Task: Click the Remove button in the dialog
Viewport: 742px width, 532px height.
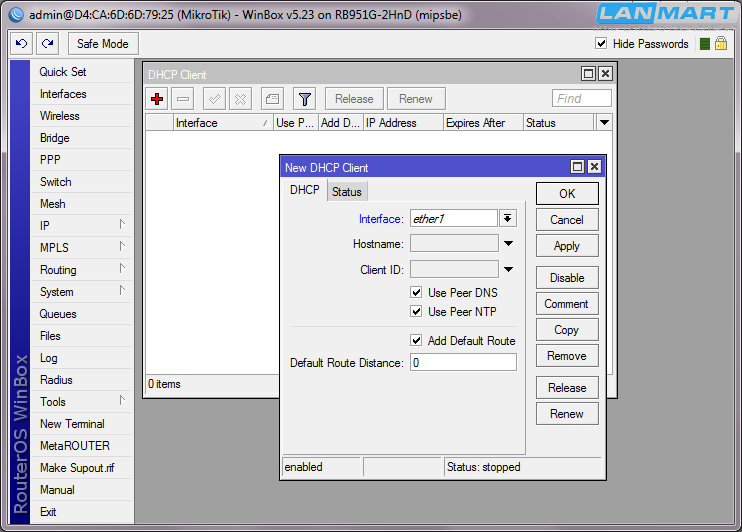Action: coord(567,355)
